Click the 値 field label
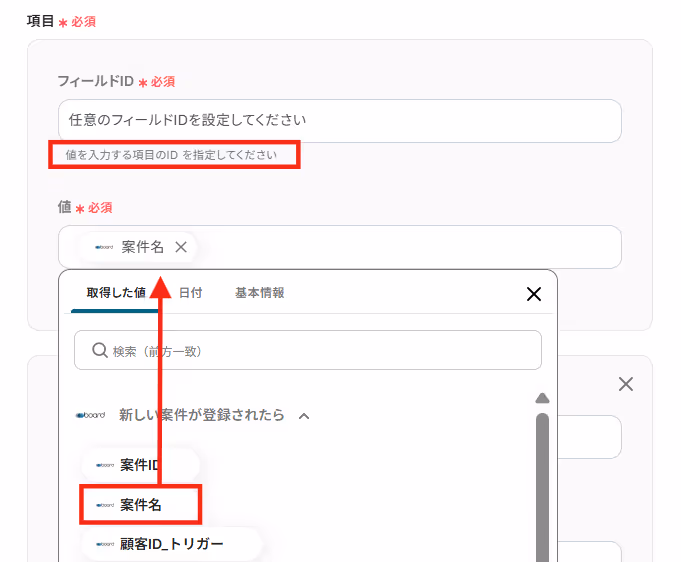Viewport: 681px width, 562px height. (x=65, y=207)
